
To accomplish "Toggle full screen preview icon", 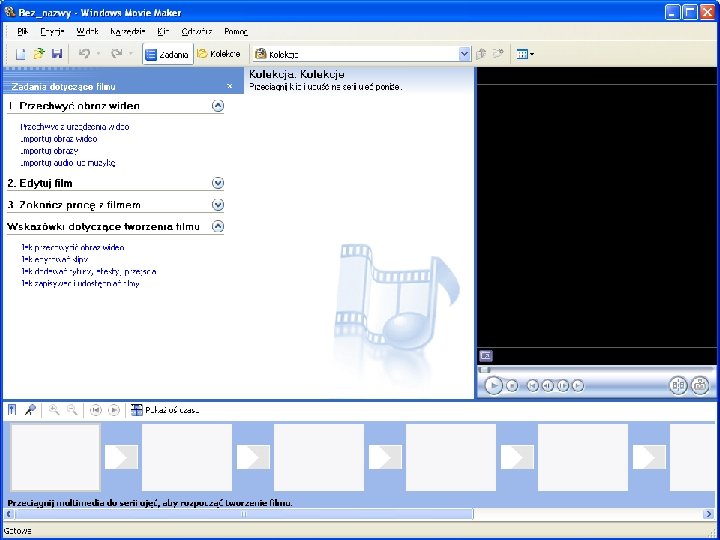I will (486, 355).
